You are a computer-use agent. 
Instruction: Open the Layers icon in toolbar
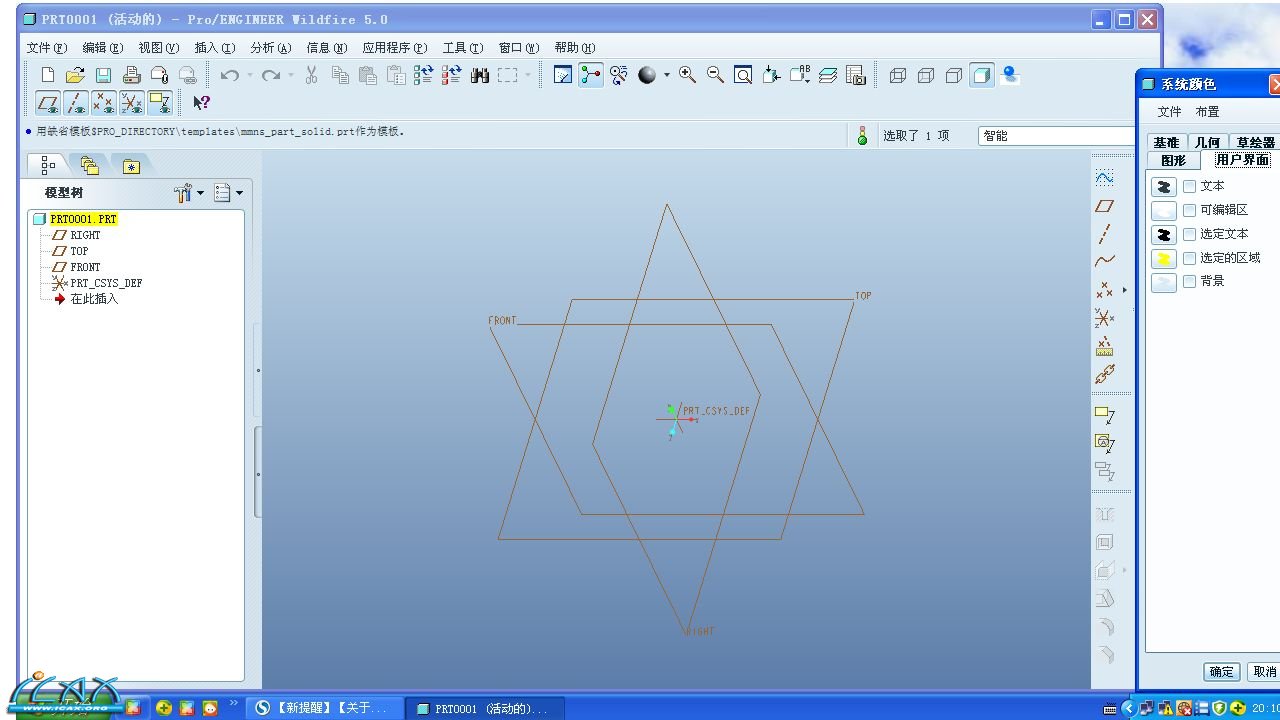(827, 75)
